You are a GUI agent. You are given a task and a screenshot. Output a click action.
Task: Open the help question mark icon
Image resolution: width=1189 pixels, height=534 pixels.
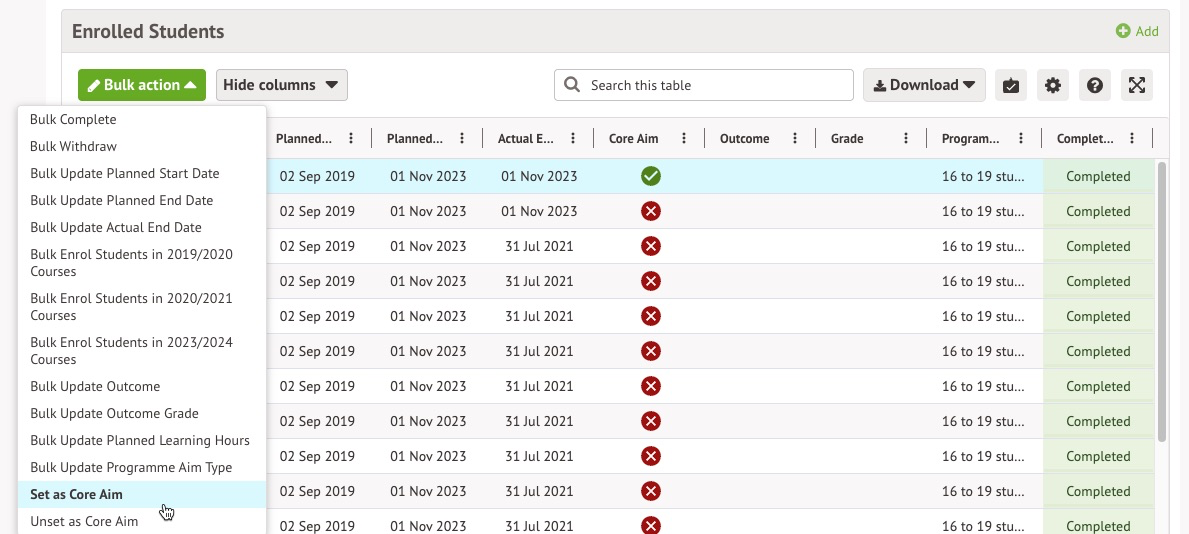(1095, 85)
